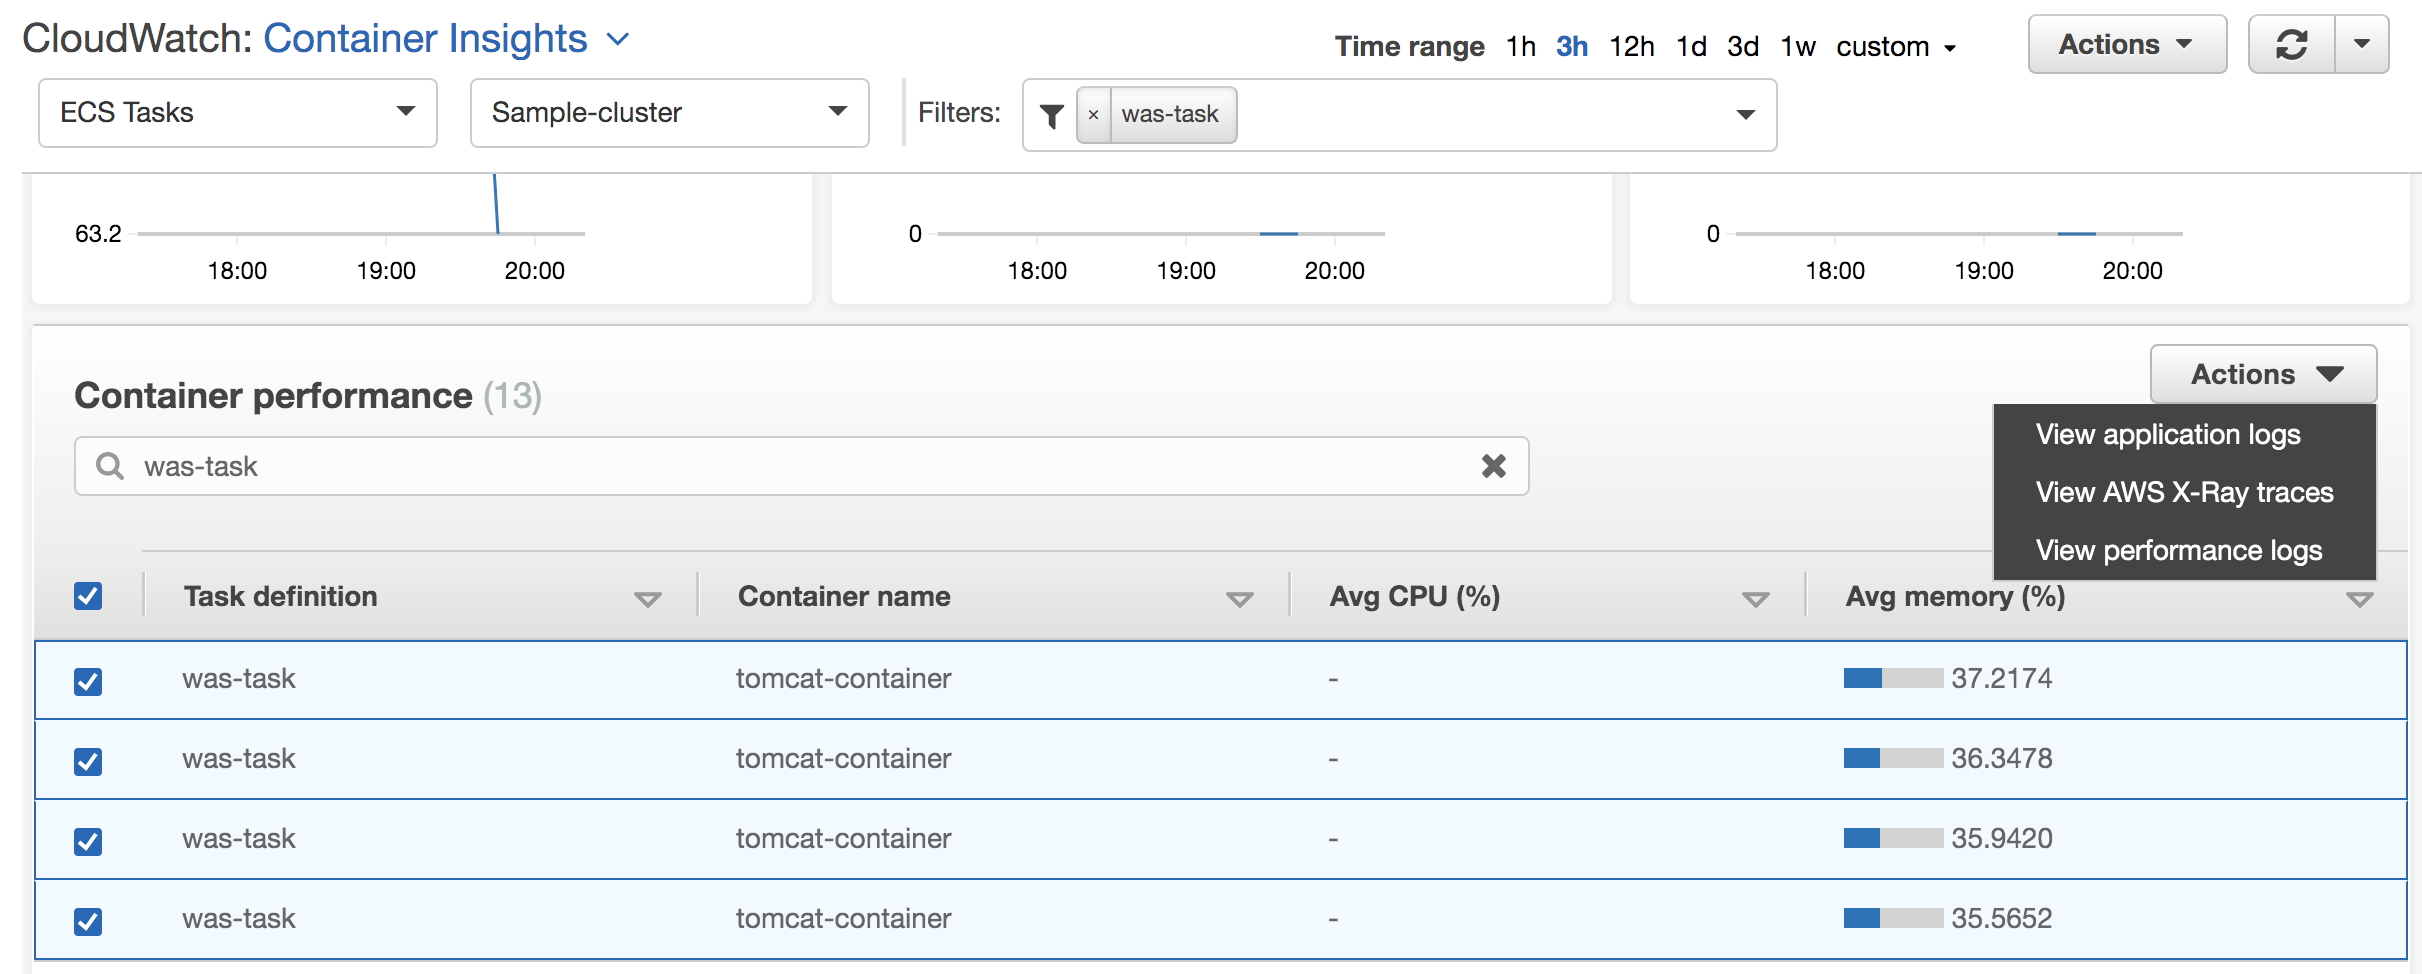The height and width of the screenshot is (974, 2422).
Task: Click the 37.2174 memory usage bar
Action: [x=1893, y=678]
